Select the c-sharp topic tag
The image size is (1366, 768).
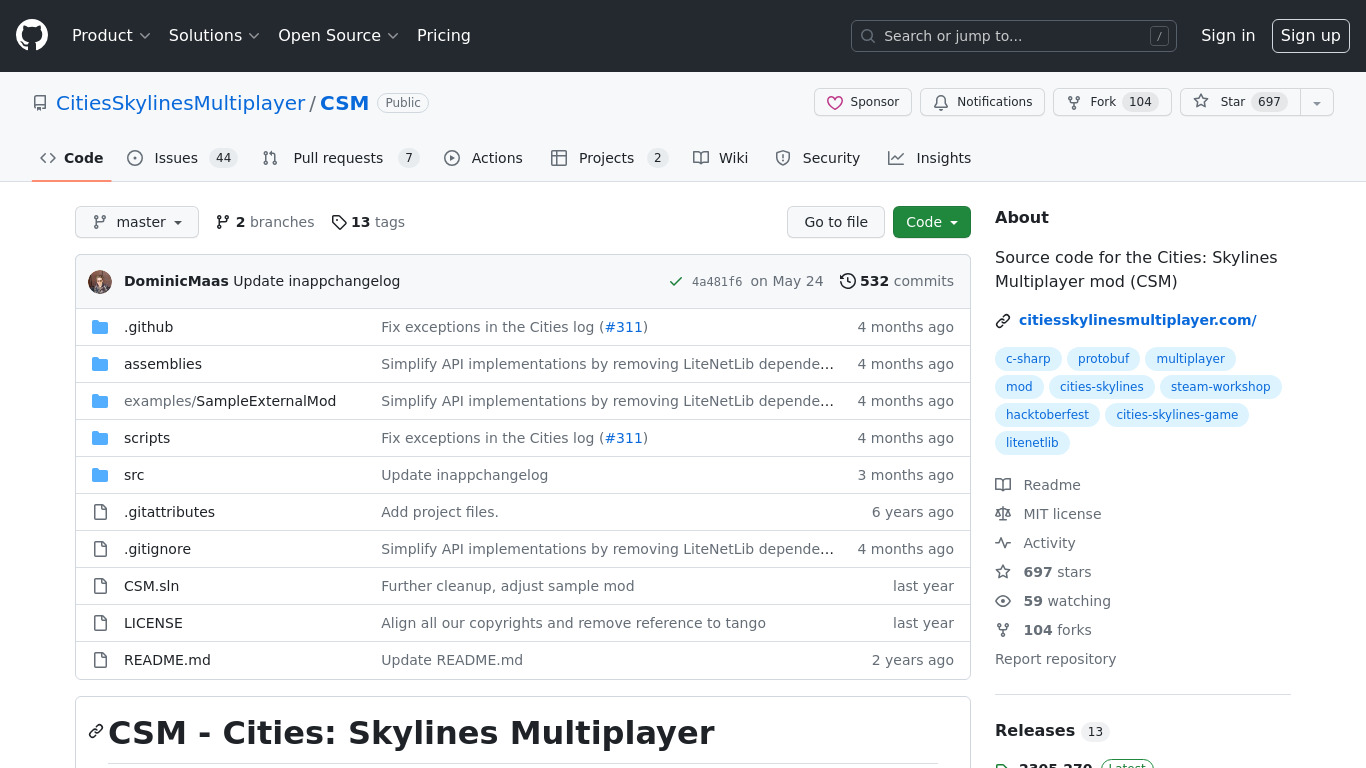point(1028,359)
